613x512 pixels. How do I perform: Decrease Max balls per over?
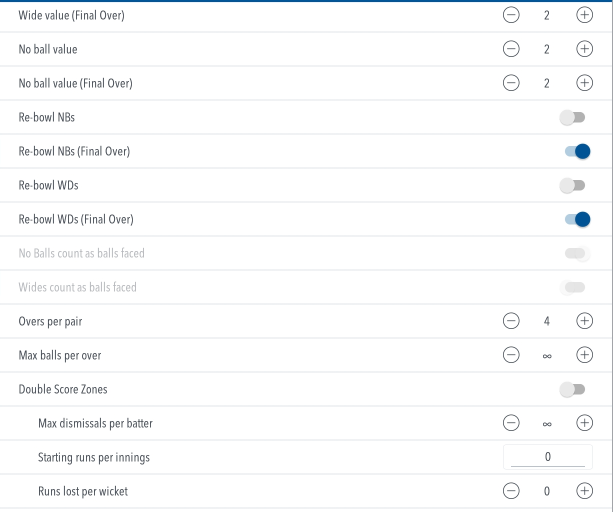[511, 355]
